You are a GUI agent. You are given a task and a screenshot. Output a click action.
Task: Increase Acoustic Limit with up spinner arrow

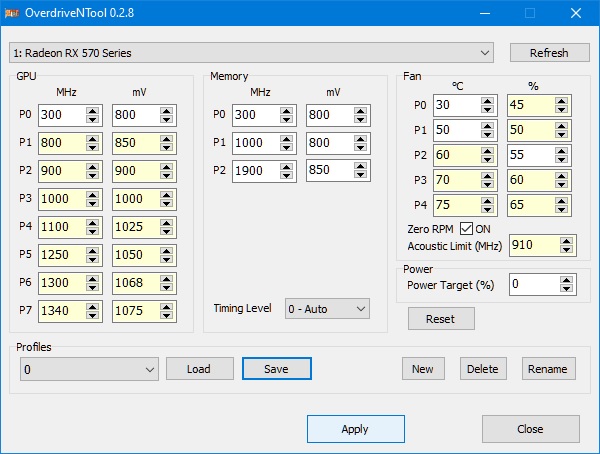coord(566,241)
